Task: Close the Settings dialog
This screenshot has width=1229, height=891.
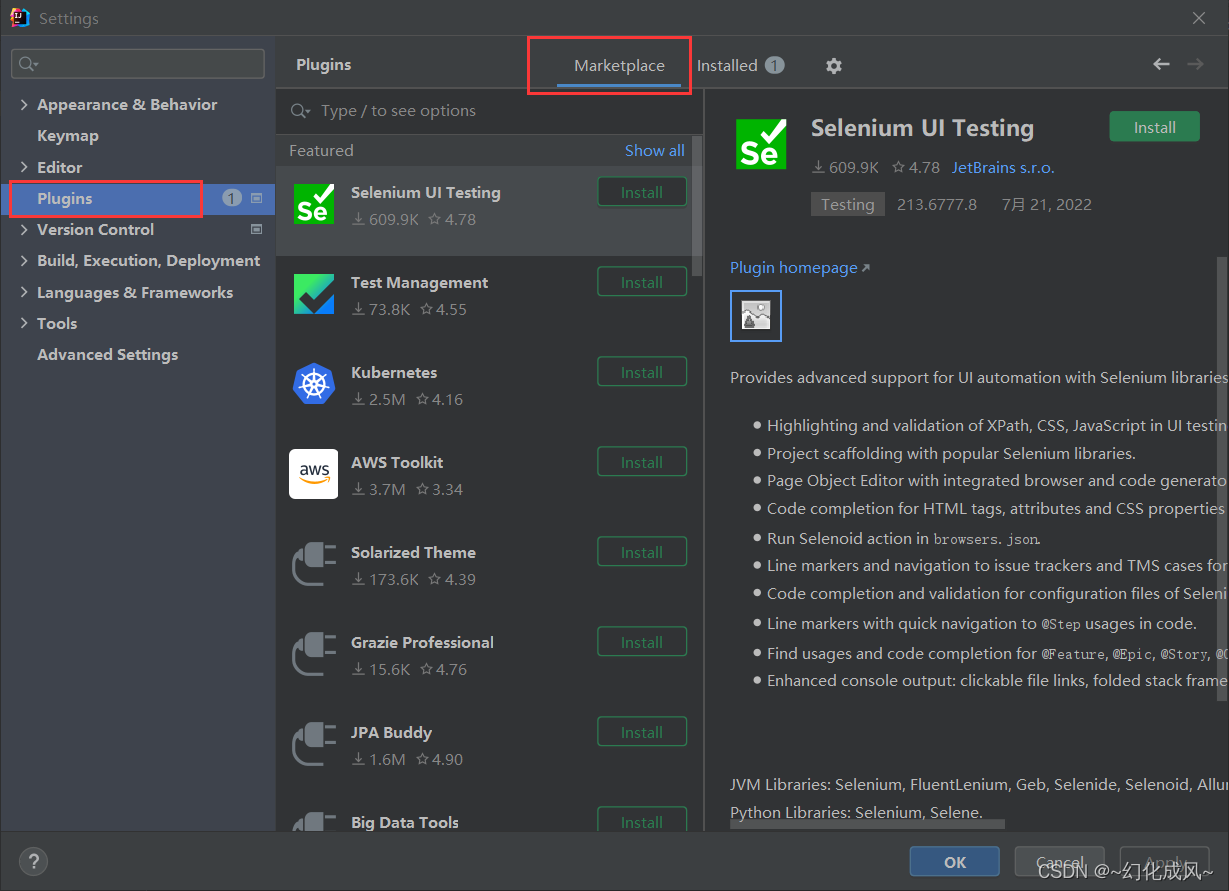Action: [x=1199, y=18]
